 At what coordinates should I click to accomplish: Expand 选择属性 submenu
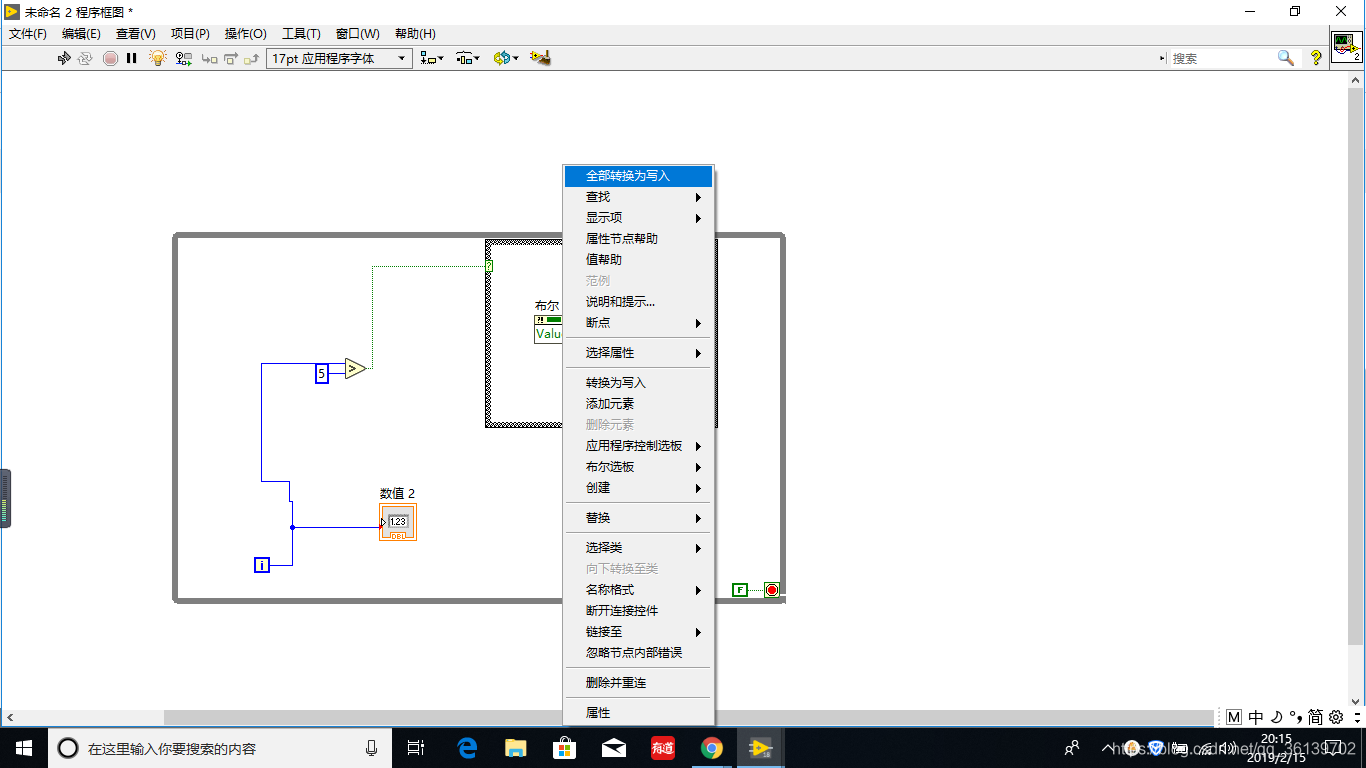click(639, 353)
